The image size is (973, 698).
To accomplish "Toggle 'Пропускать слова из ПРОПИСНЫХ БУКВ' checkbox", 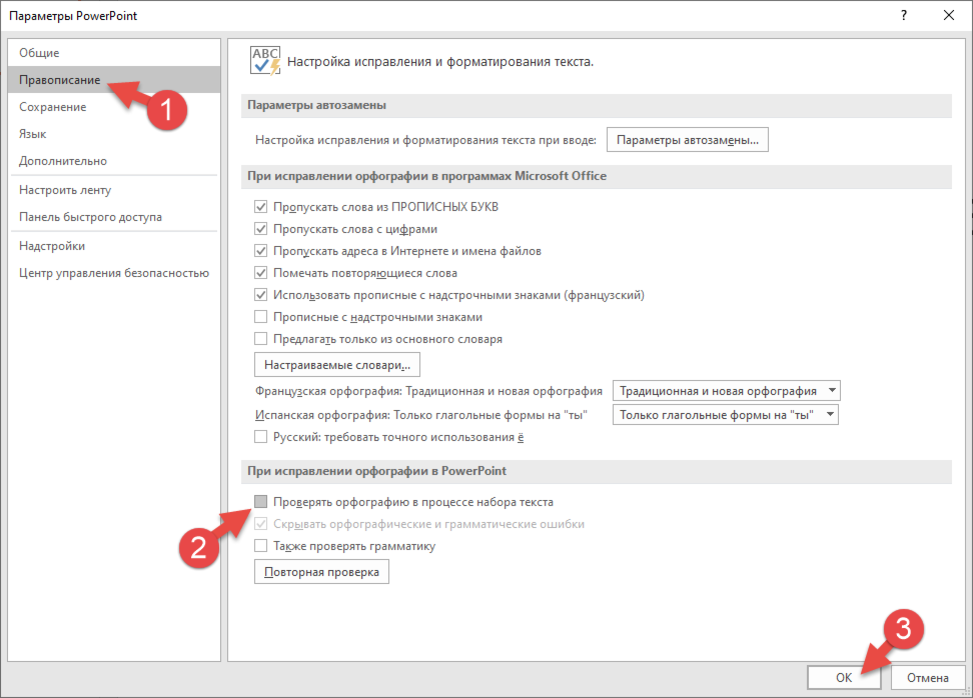I will tap(261, 207).
